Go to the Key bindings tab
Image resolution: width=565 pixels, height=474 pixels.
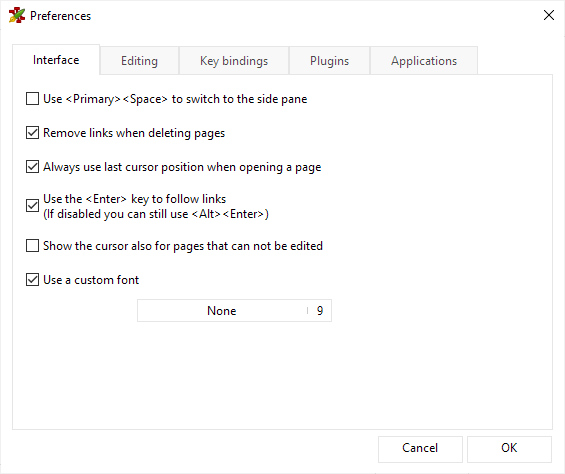234,61
